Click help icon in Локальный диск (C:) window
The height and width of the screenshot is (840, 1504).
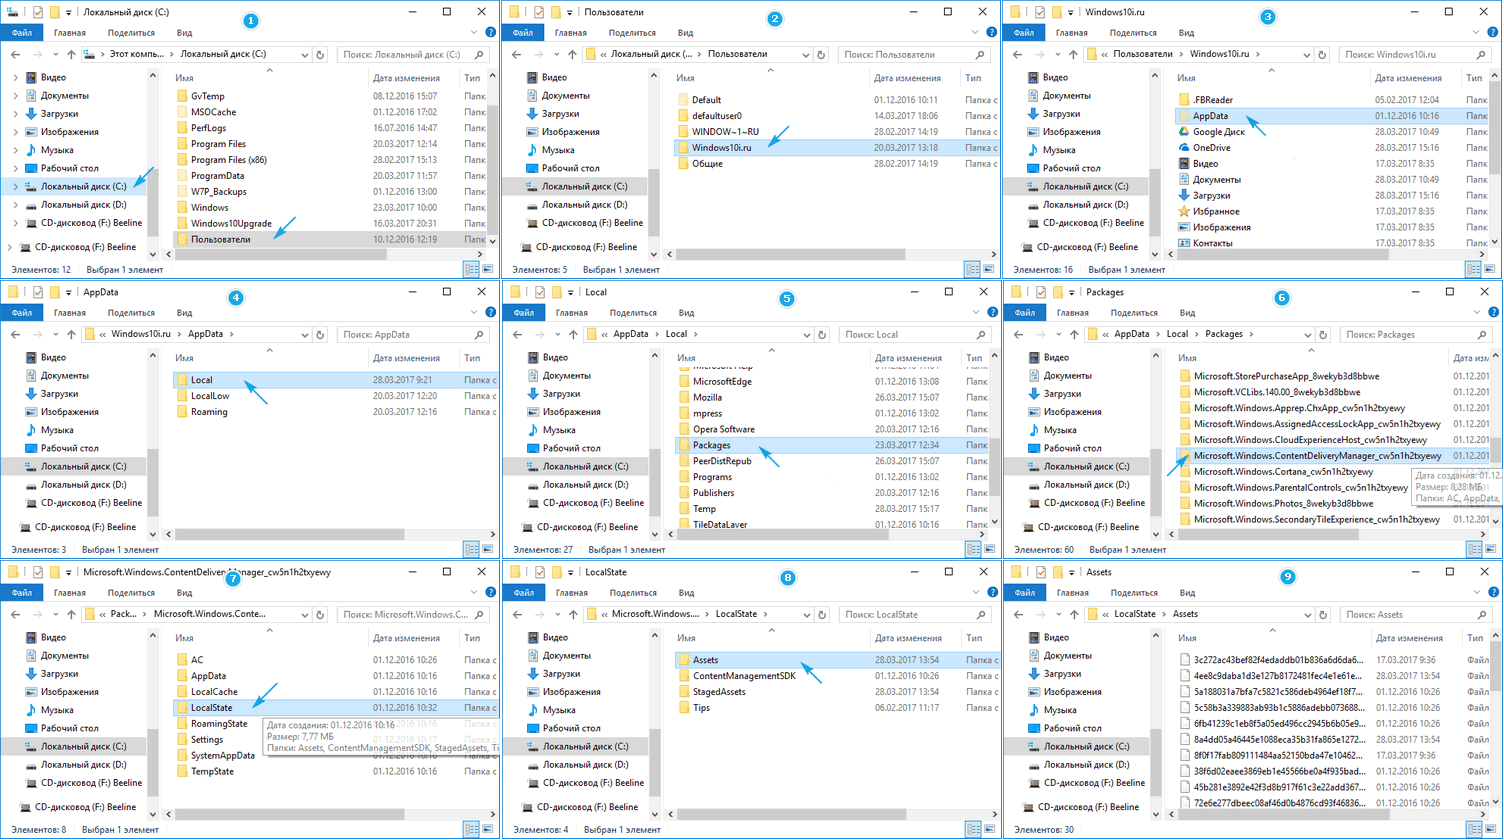(490, 33)
